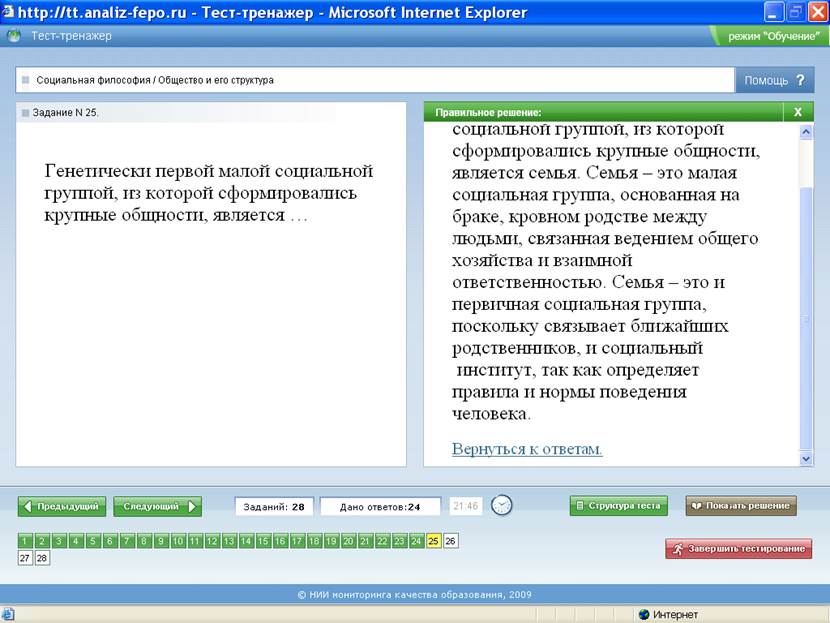The height and width of the screenshot is (623, 830).
Task: Click the Дано ответов:24 counter
Action: (380, 507)
